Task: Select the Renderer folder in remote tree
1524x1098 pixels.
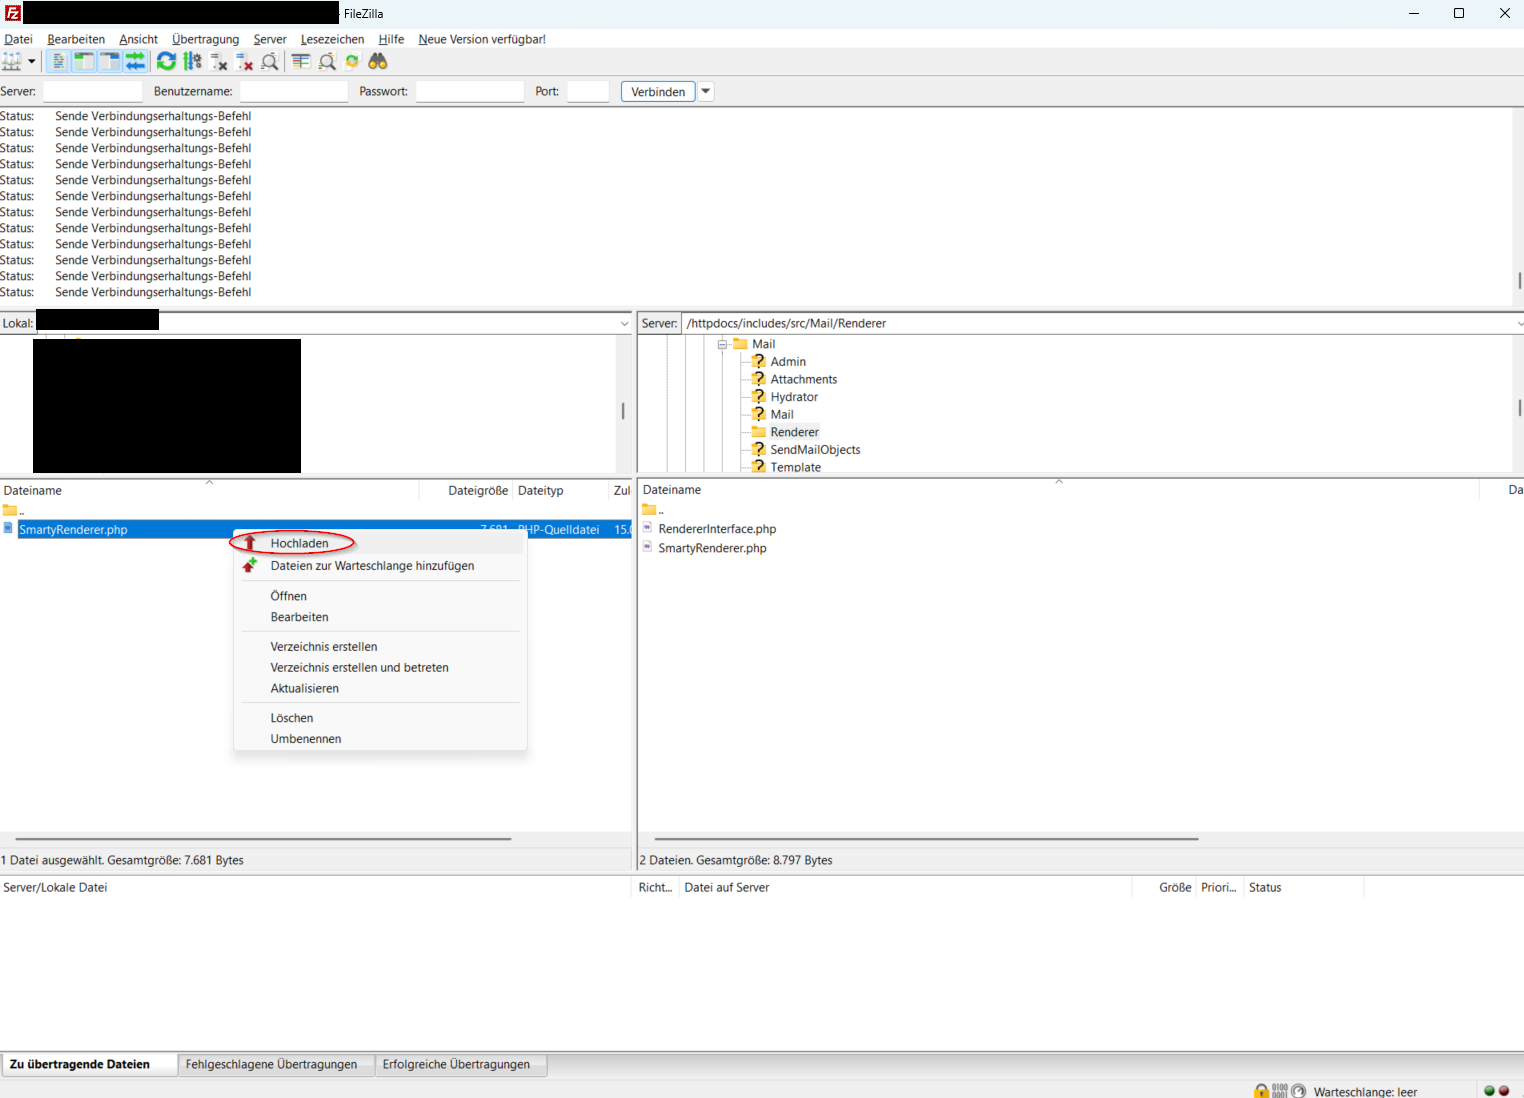Action: pos(794,432)
